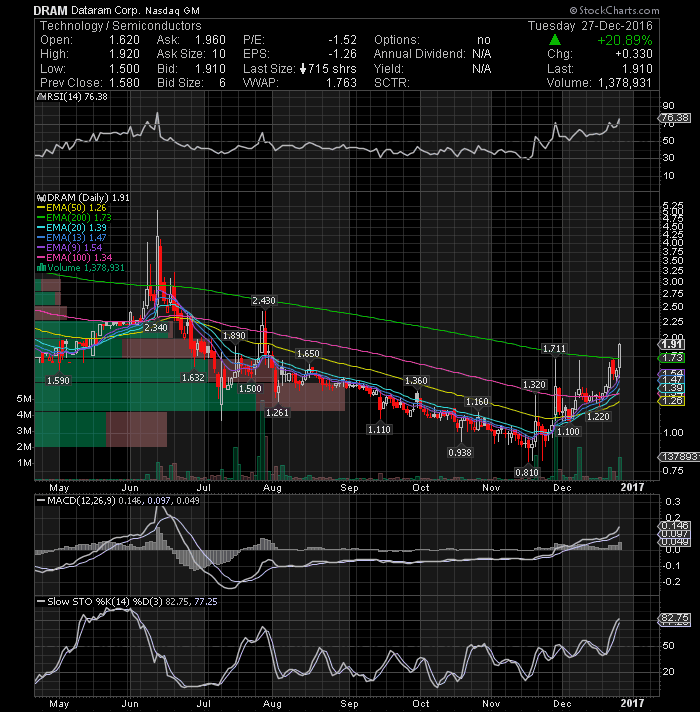Click the Dataram Corp. company name

click(106, 10)
